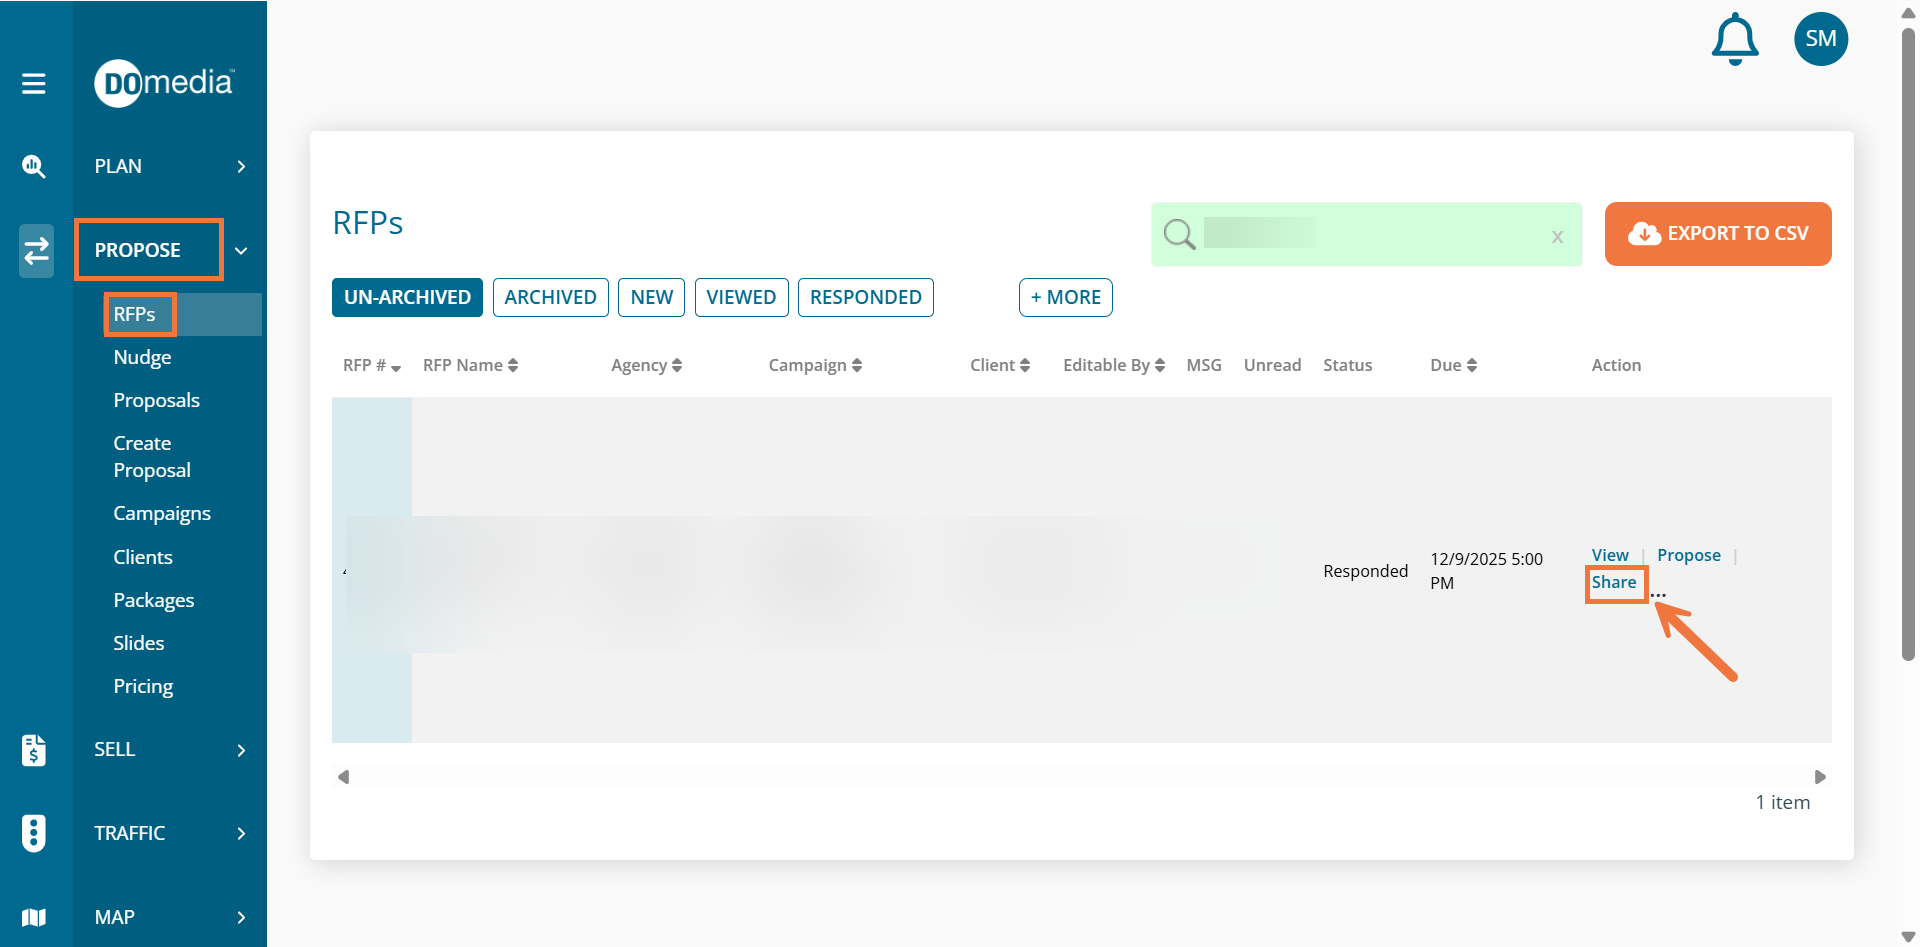Viewport: 1920px width, 947px height.
Task: Expand the PLAN menu chevron
Action: pos(241,167)
